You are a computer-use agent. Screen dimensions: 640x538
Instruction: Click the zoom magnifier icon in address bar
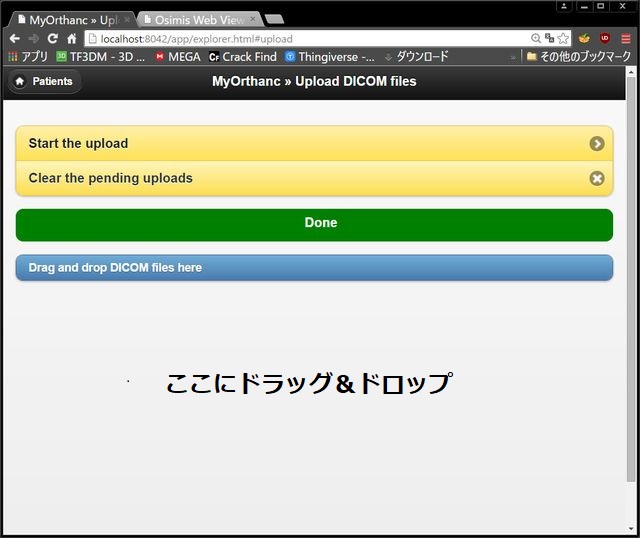[x=536, y=38]
